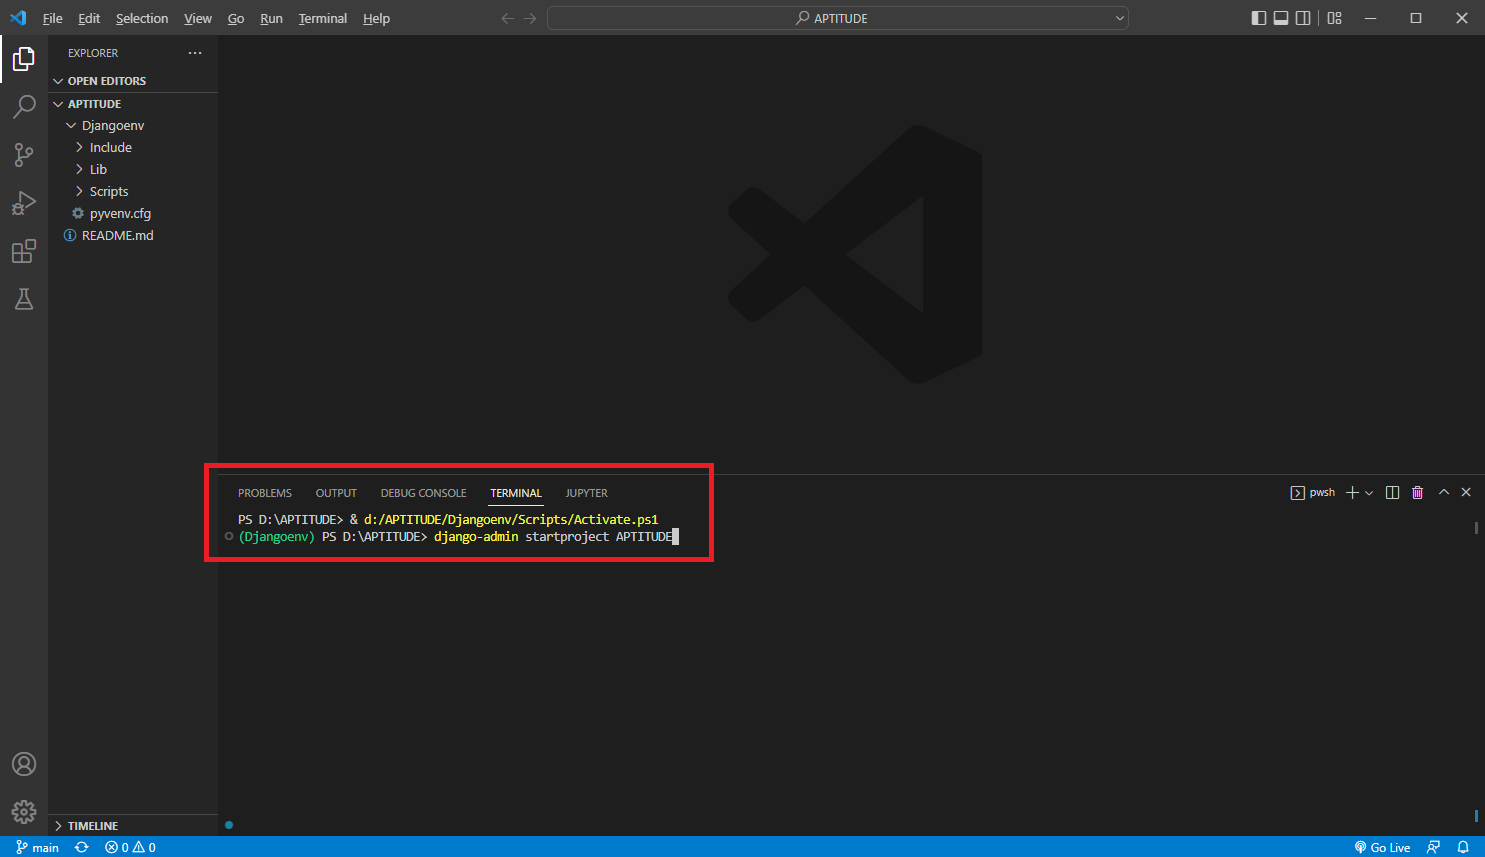The height and width of the screenshot is (857, 1485).
Task: Click the terminal command line text
Action: click(553, 537)
